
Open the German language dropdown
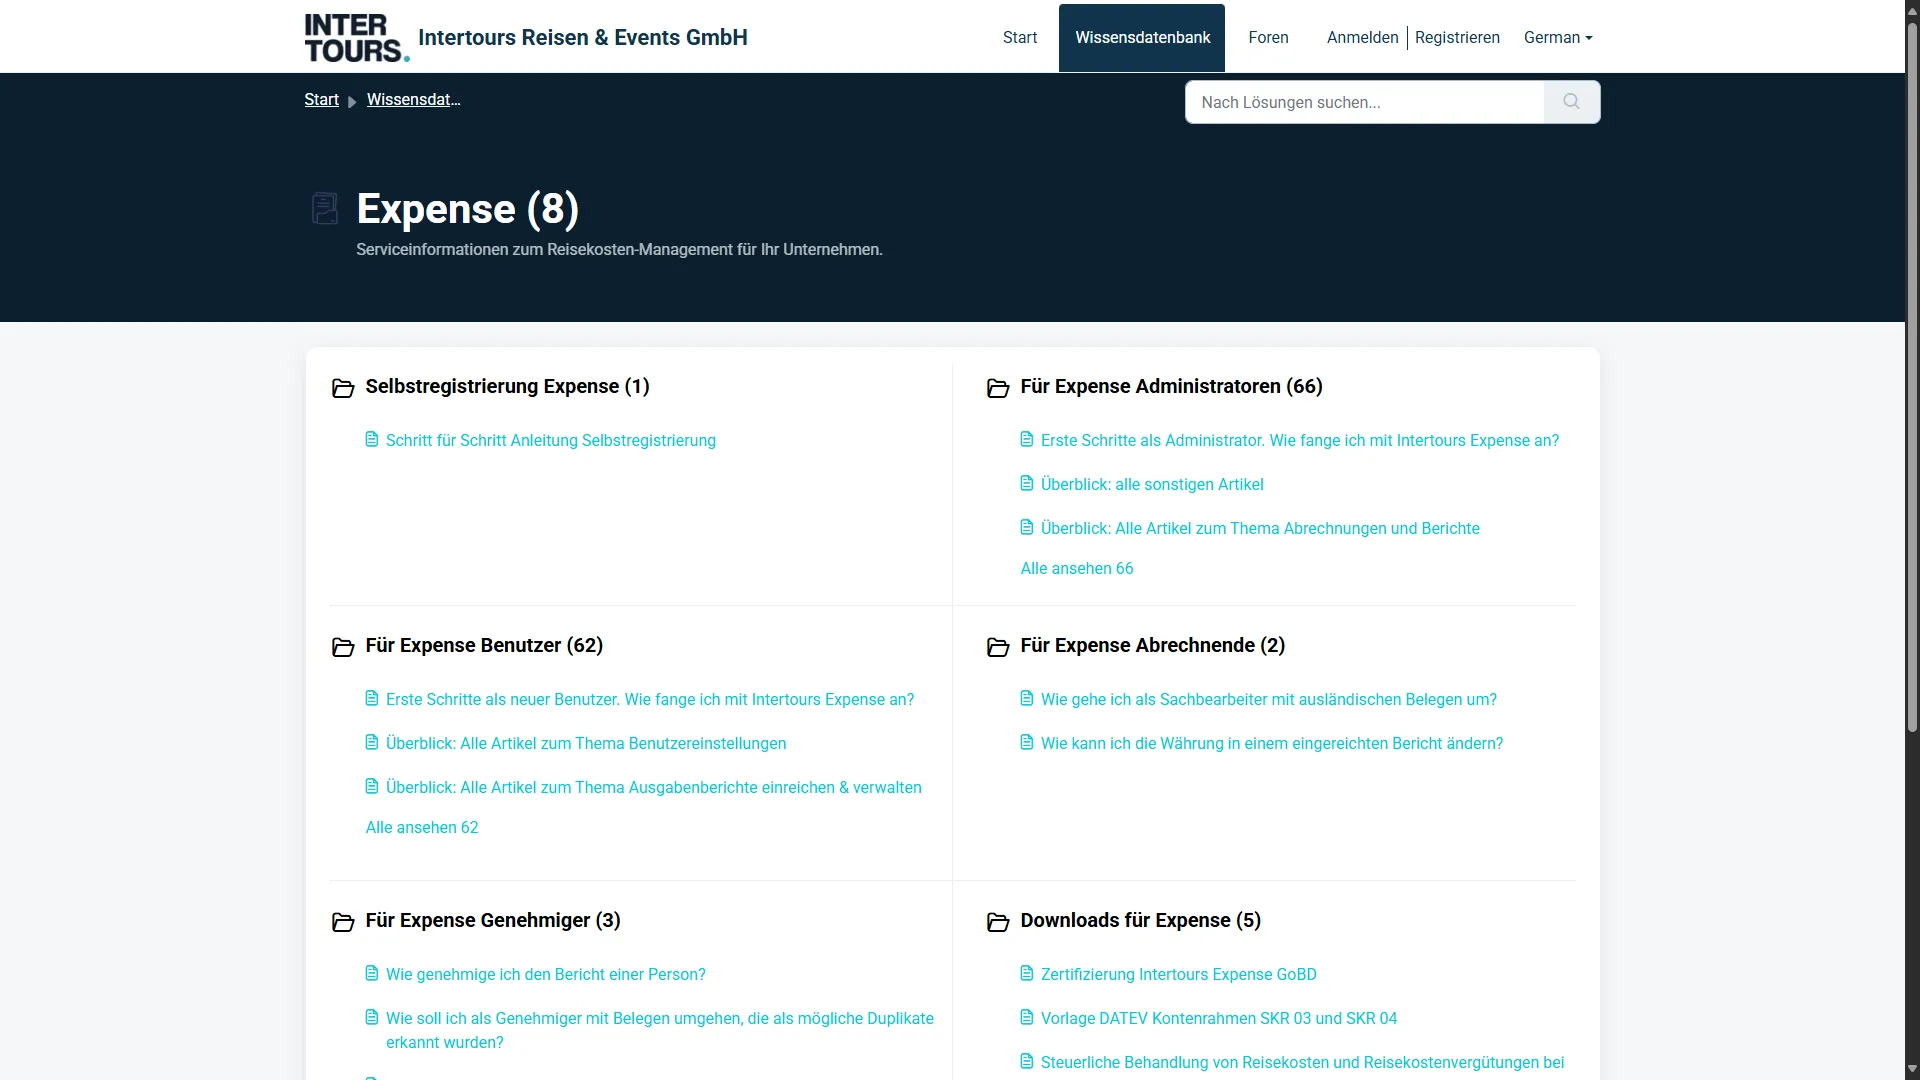pos(1557,37)
